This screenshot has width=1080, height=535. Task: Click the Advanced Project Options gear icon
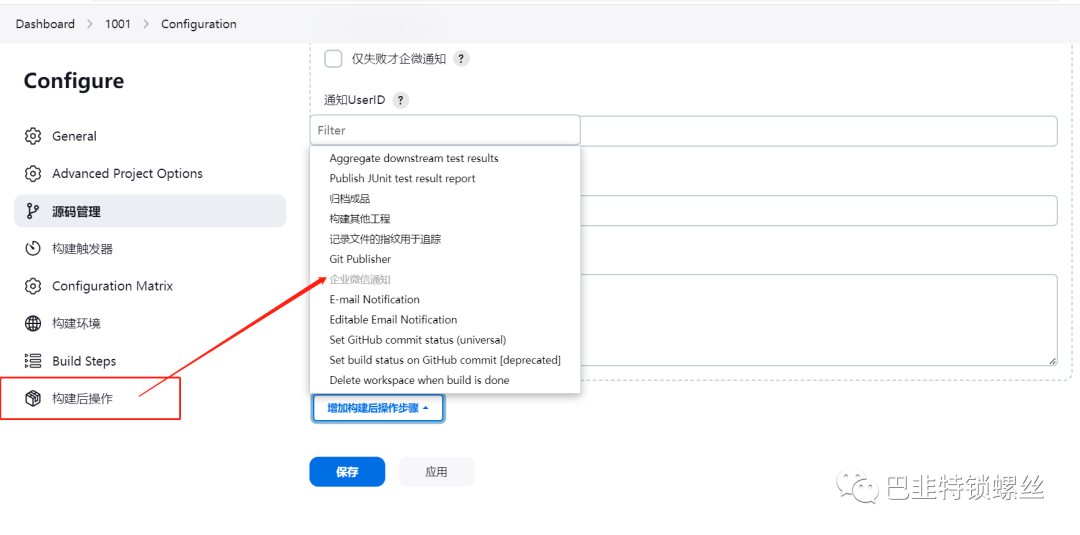33,174
